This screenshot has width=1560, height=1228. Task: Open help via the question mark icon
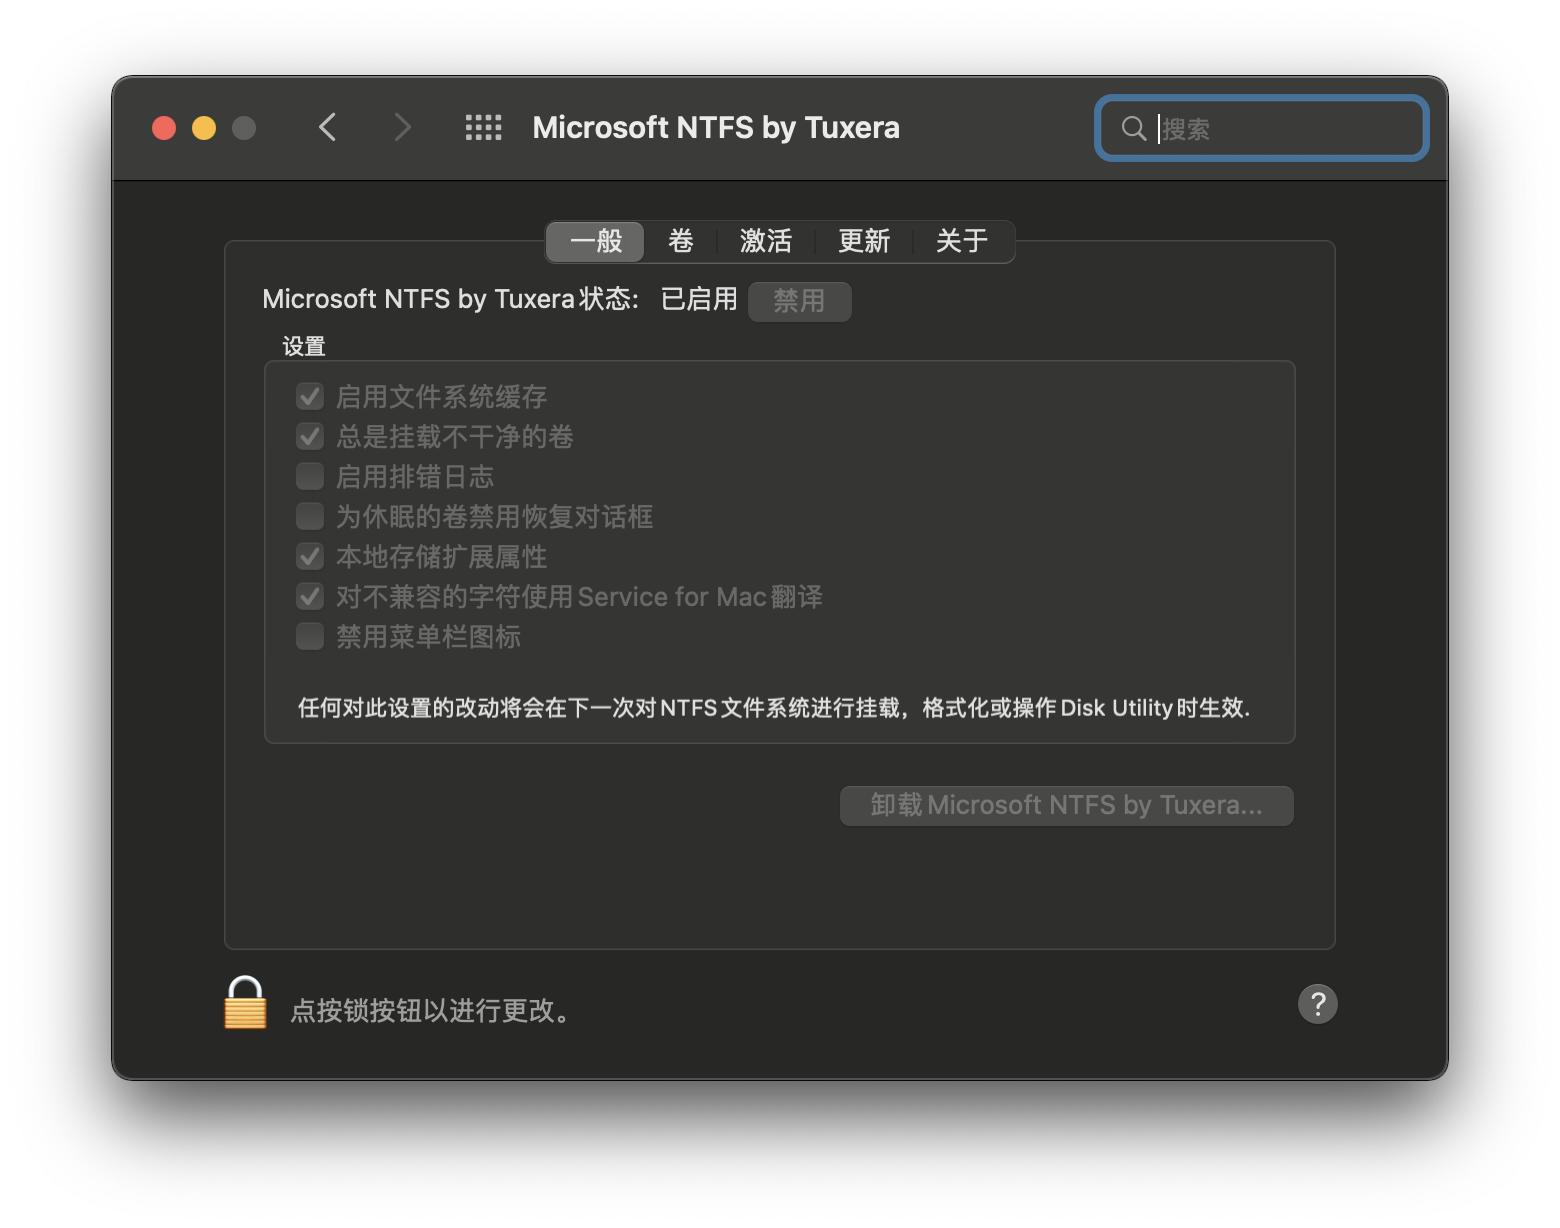1317,1004
